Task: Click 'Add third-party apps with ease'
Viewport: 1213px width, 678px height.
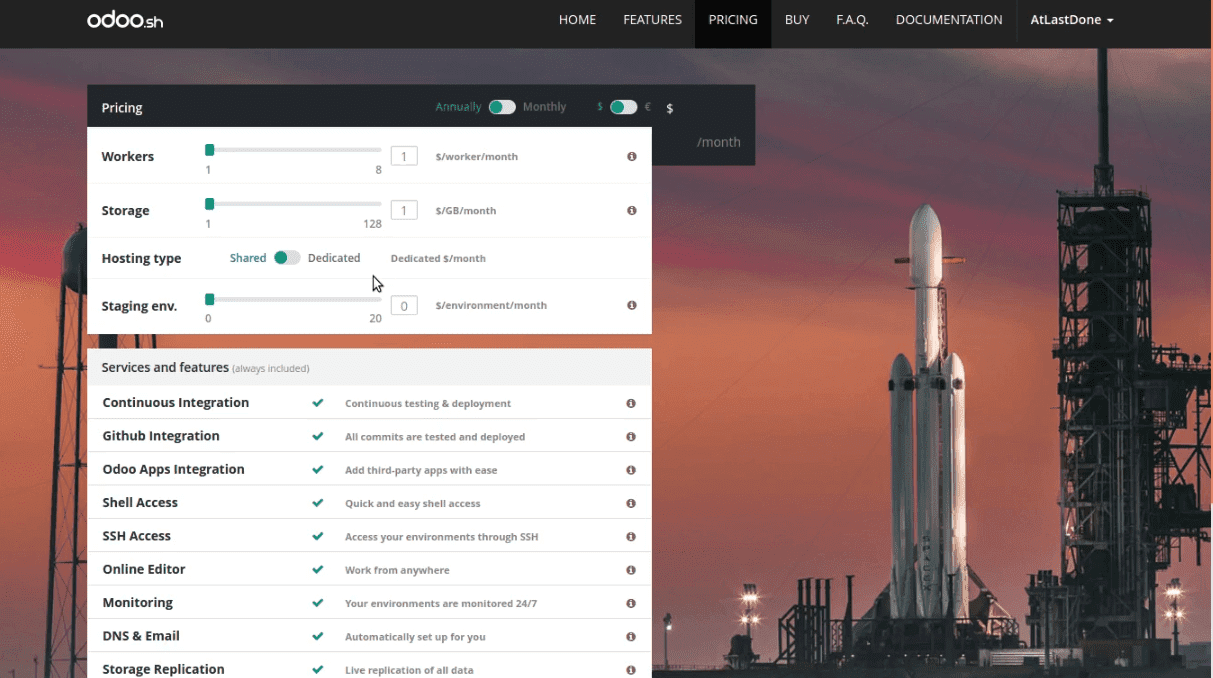Action: 421,470
